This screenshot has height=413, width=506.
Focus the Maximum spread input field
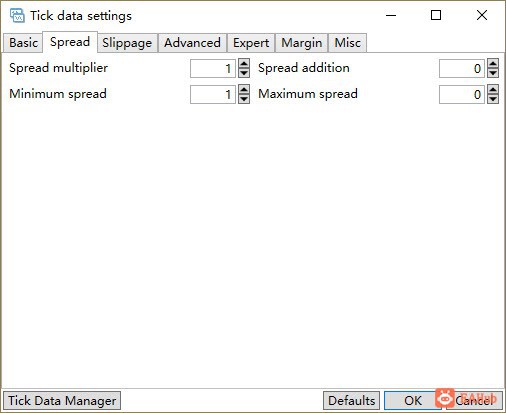click(x=462, y=94)
